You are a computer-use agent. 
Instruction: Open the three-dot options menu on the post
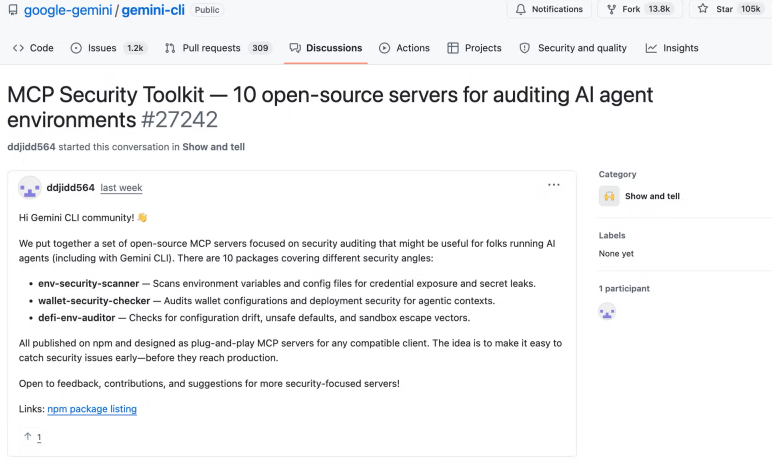coord(554,185)
